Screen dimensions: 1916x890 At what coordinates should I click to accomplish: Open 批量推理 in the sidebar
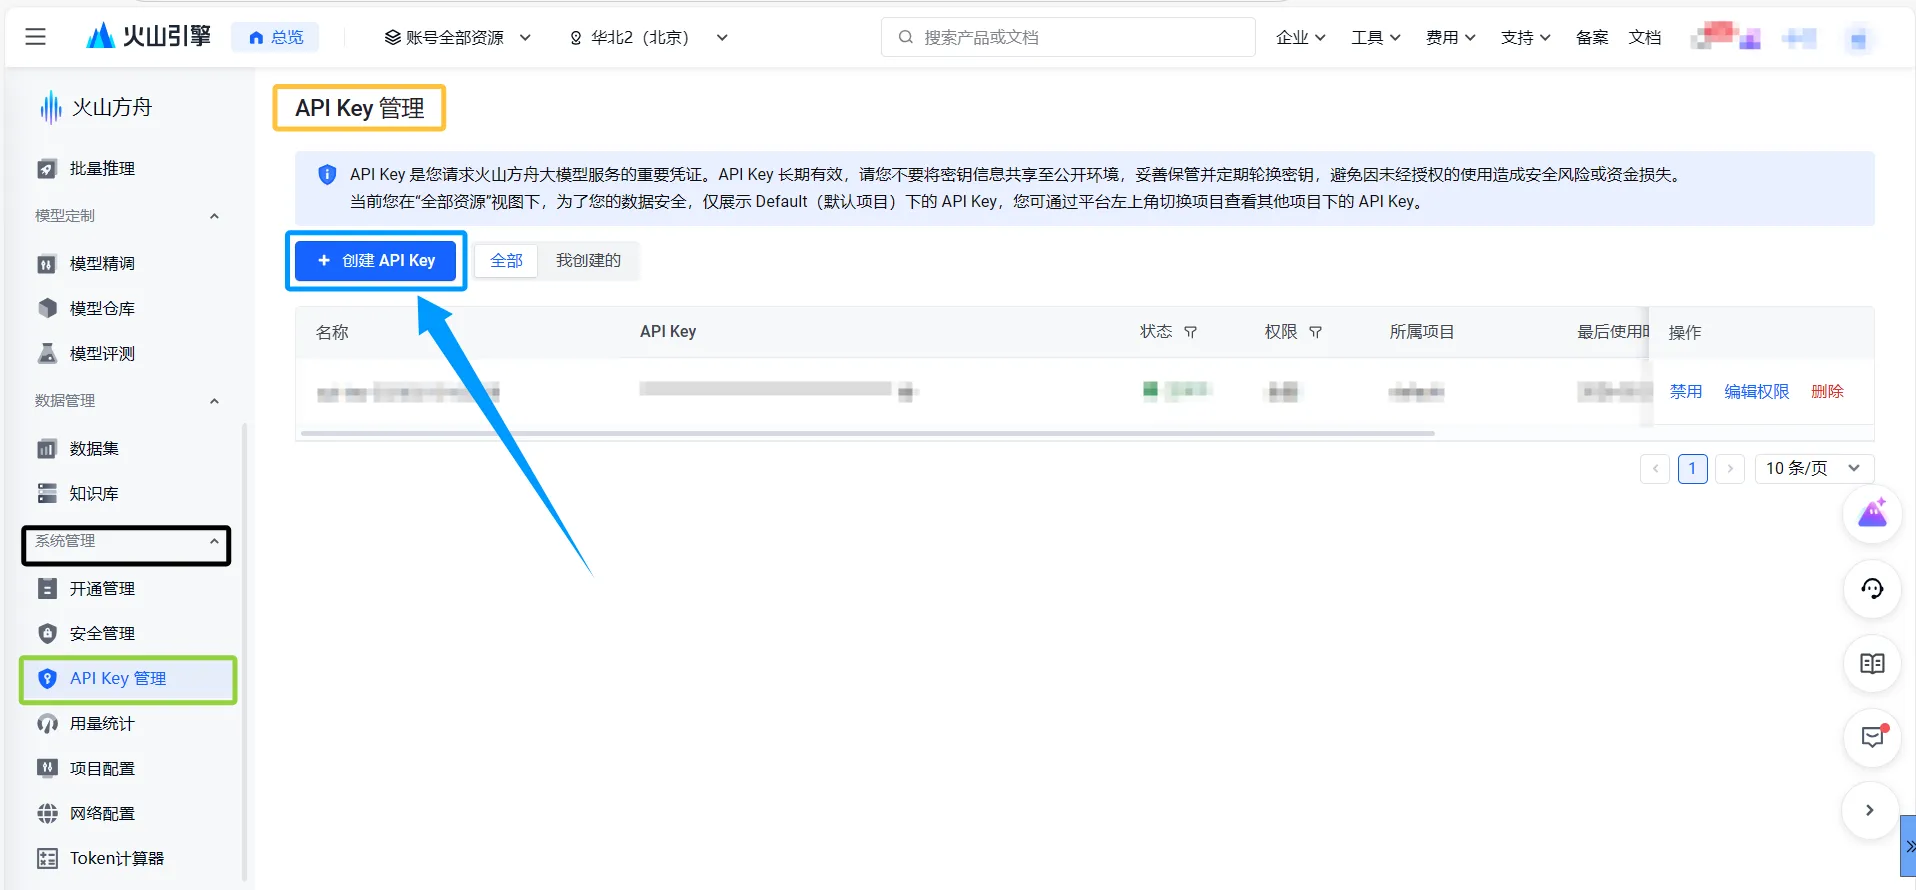(102, 169)
